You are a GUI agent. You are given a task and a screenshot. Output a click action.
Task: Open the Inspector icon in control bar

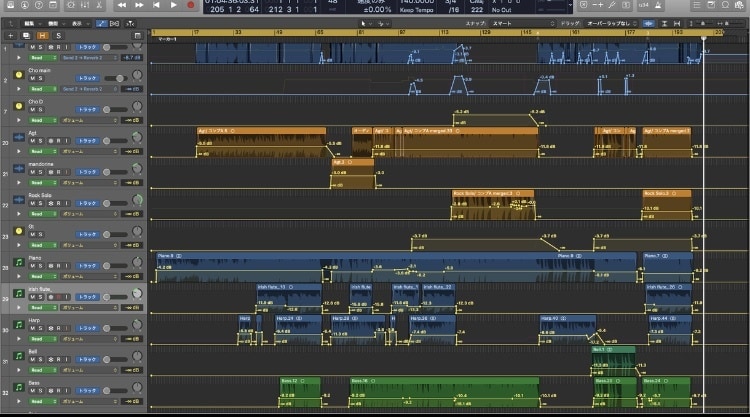point(24,5)
